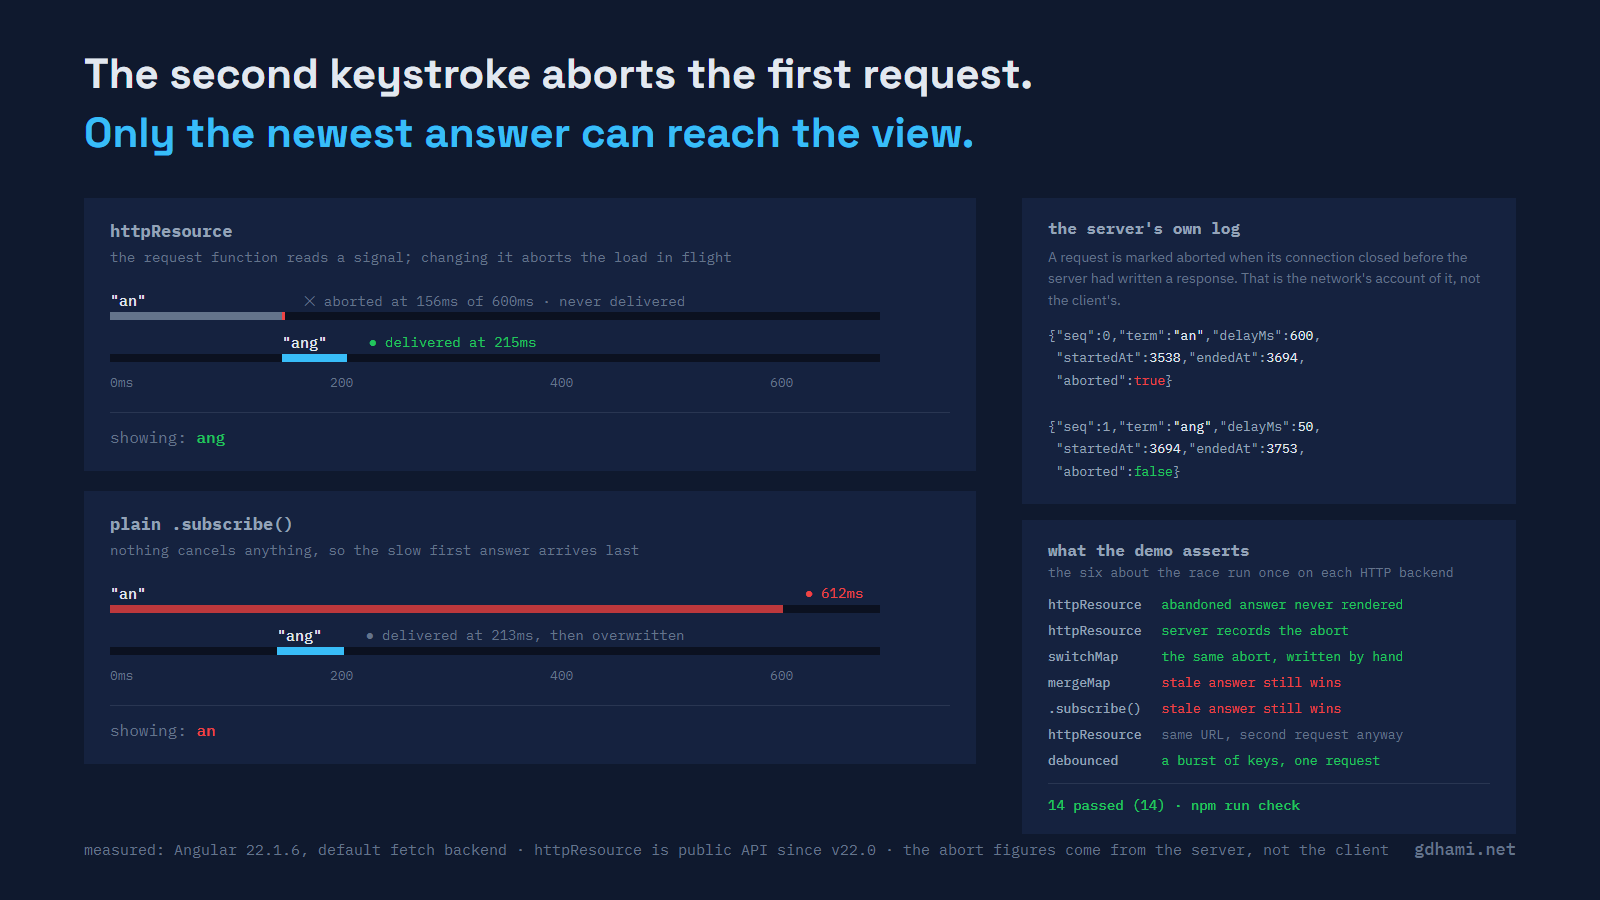The height and width of the screenshot is (900, 1600).
Task: Click '"delayMs":600' in the first log entry
Action: click(1263, 336)
